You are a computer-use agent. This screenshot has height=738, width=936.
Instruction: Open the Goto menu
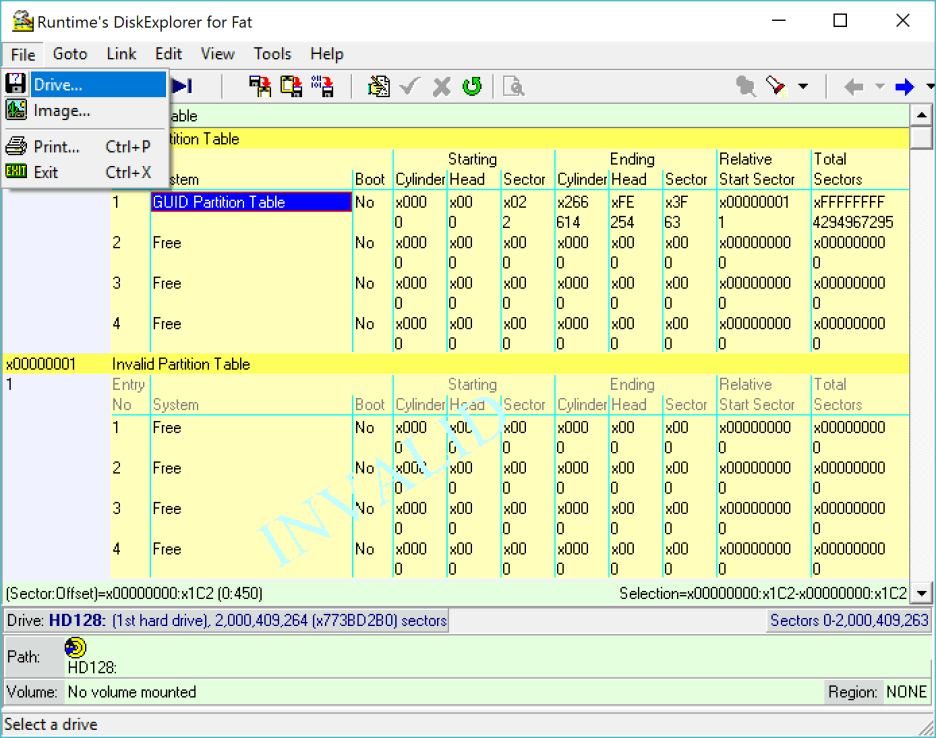(x=70, y=54)
